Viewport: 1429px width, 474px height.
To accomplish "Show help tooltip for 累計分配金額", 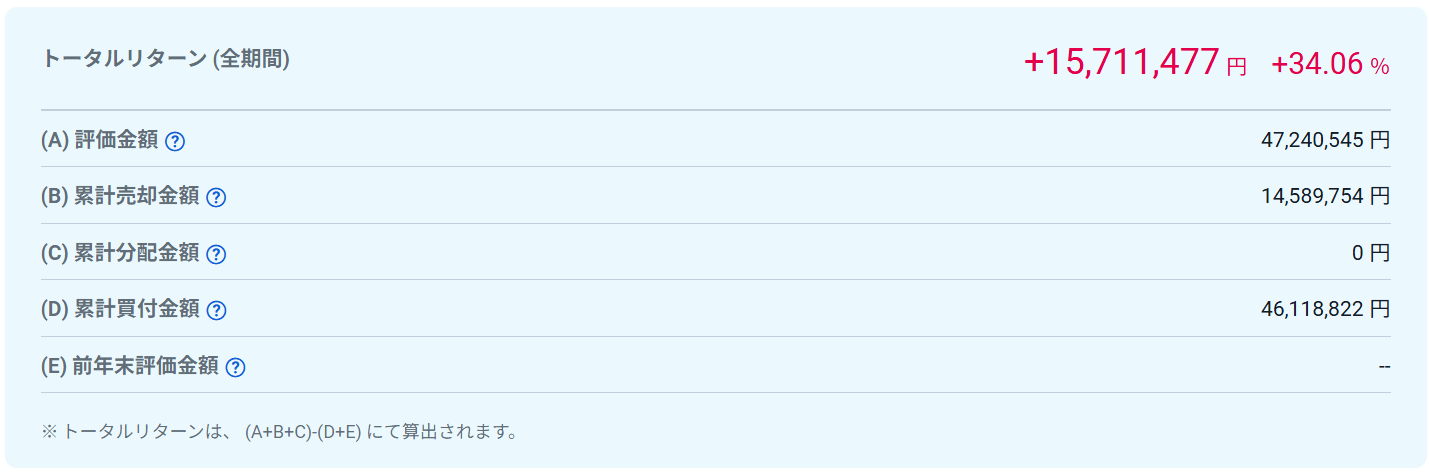I will tap(216, 254).
